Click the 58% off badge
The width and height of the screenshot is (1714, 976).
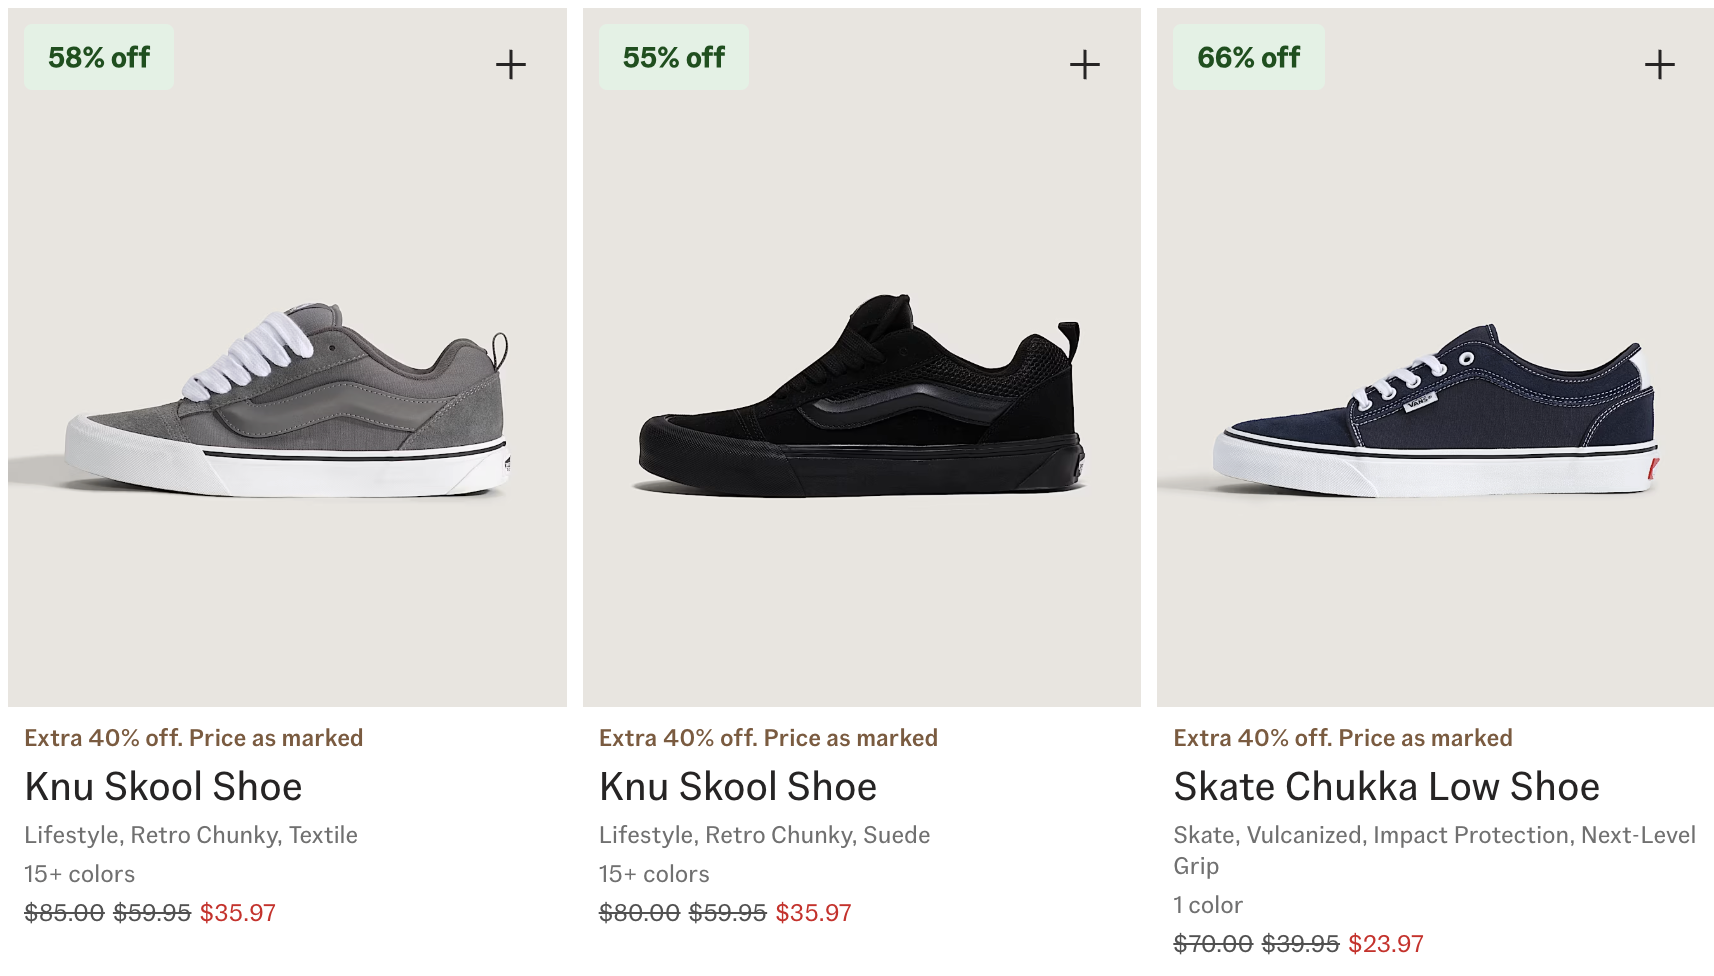99,58
